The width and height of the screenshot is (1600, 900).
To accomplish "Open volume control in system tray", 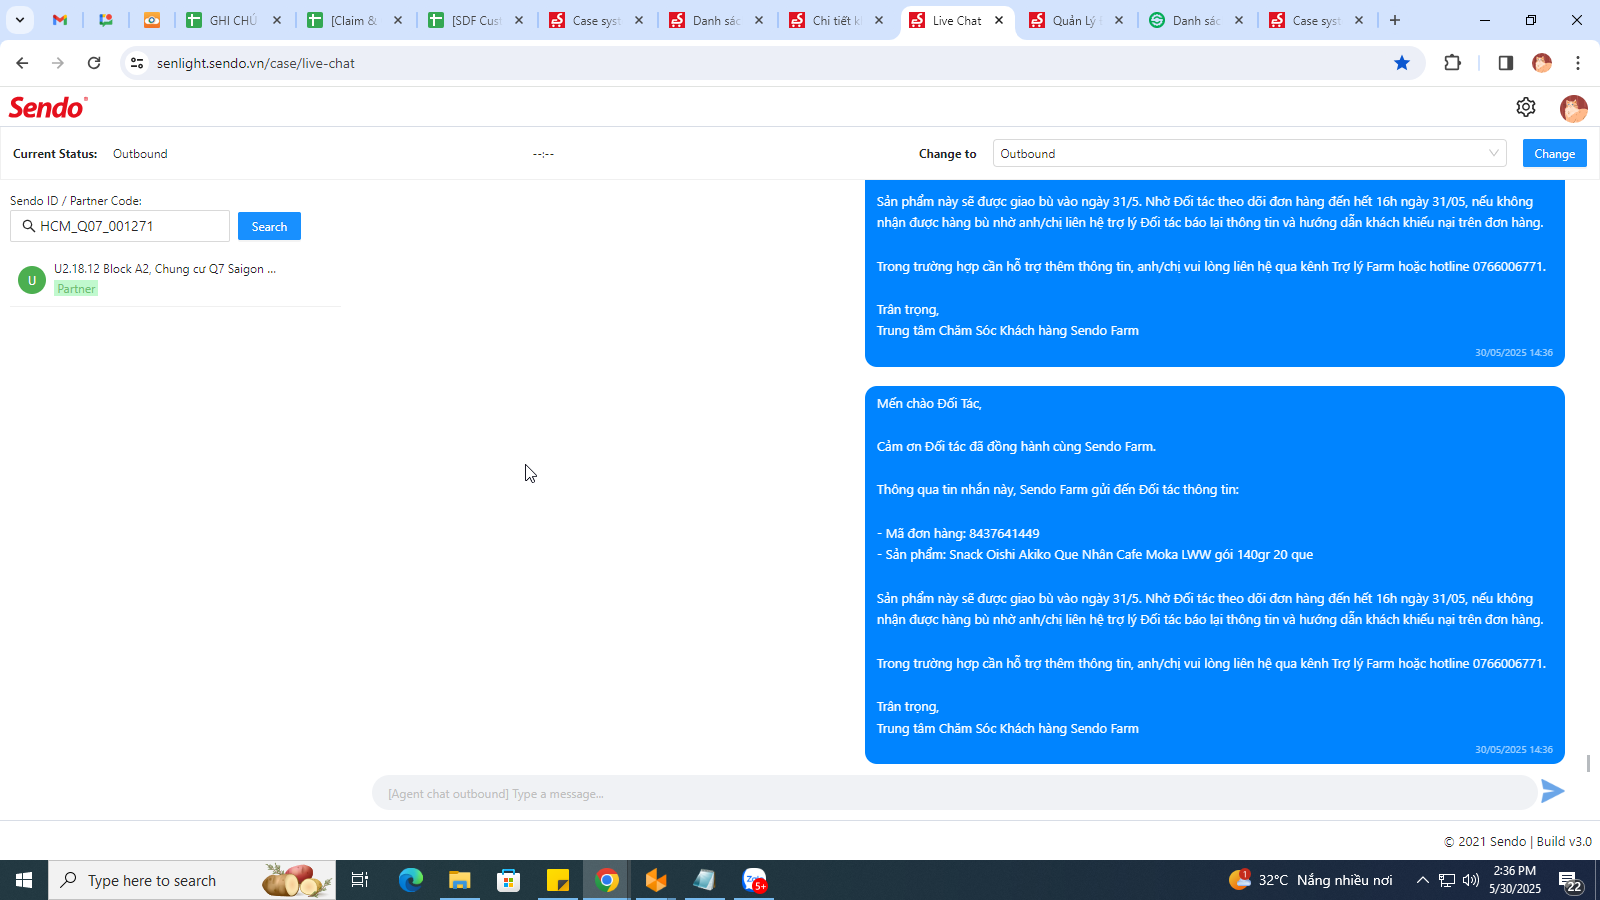I will [1470, 880].
